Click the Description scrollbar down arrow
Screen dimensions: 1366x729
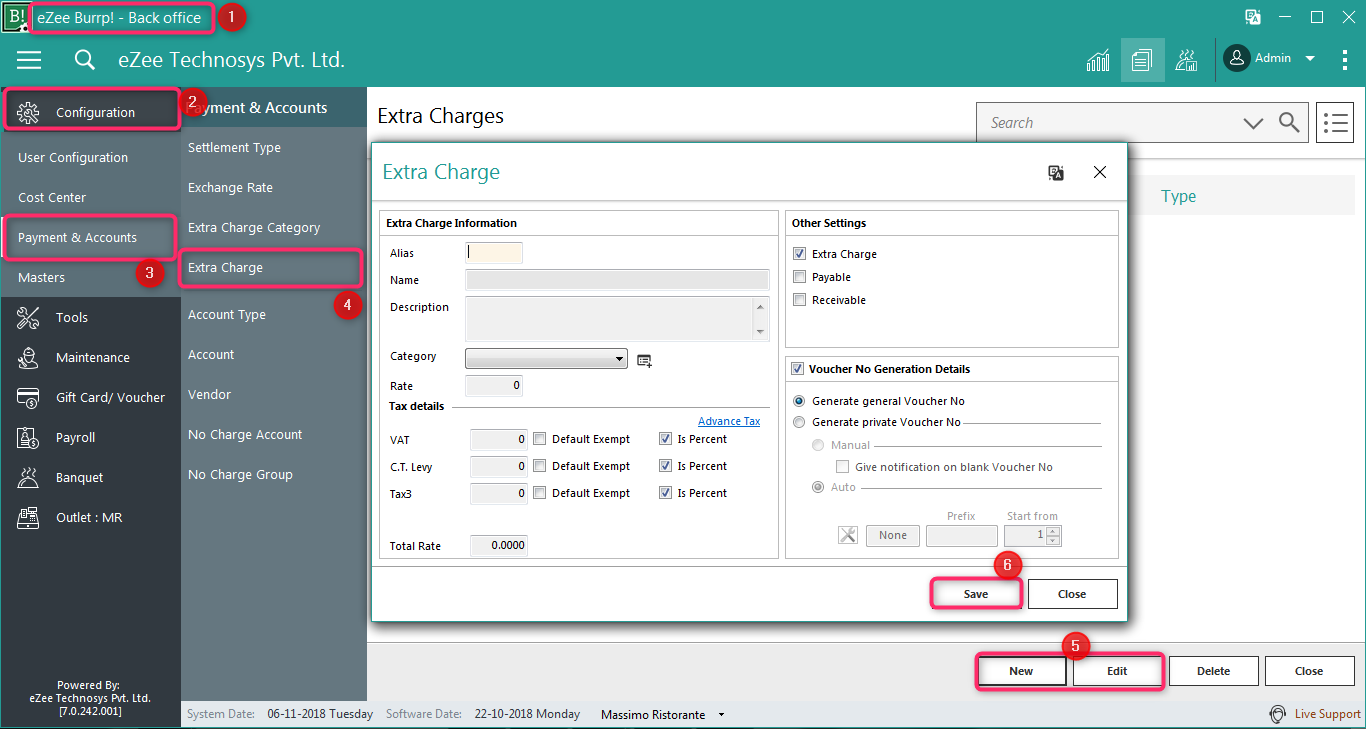click(761, 332)
